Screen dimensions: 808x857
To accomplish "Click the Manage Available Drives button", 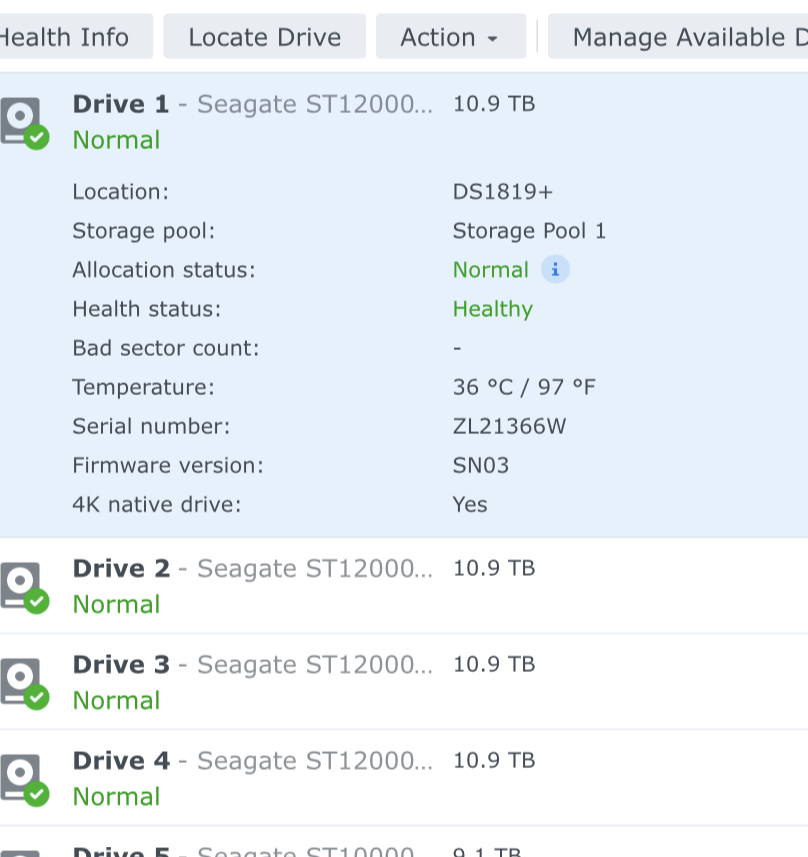I will click(678, 37).
